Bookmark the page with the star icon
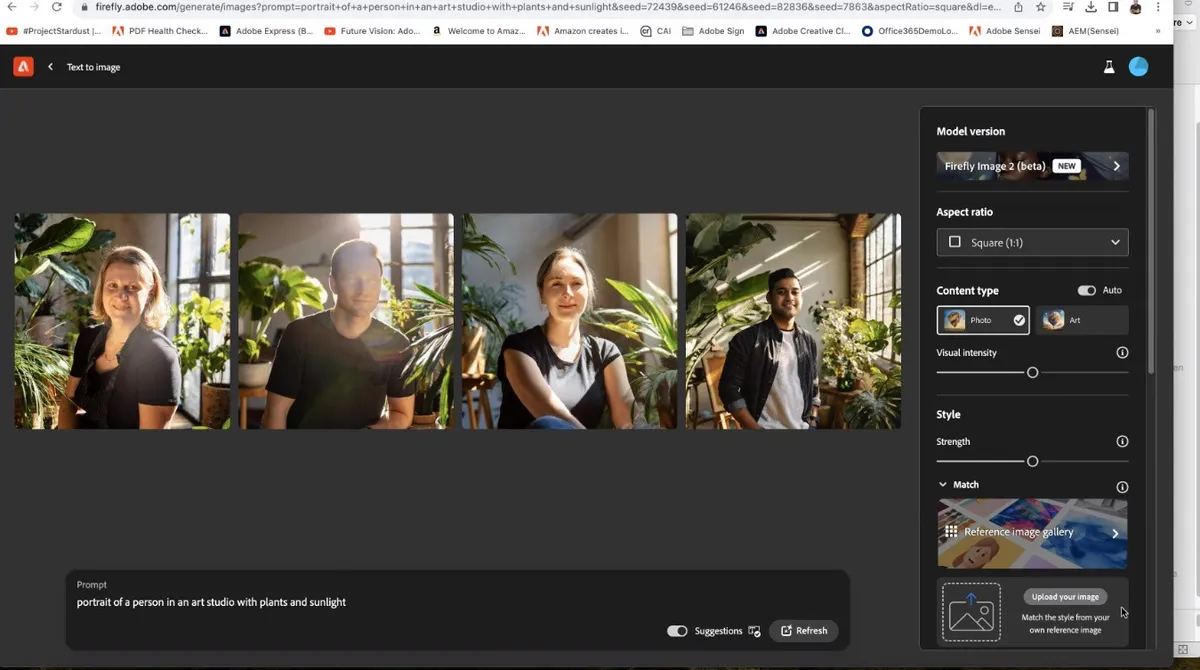 1041,7
